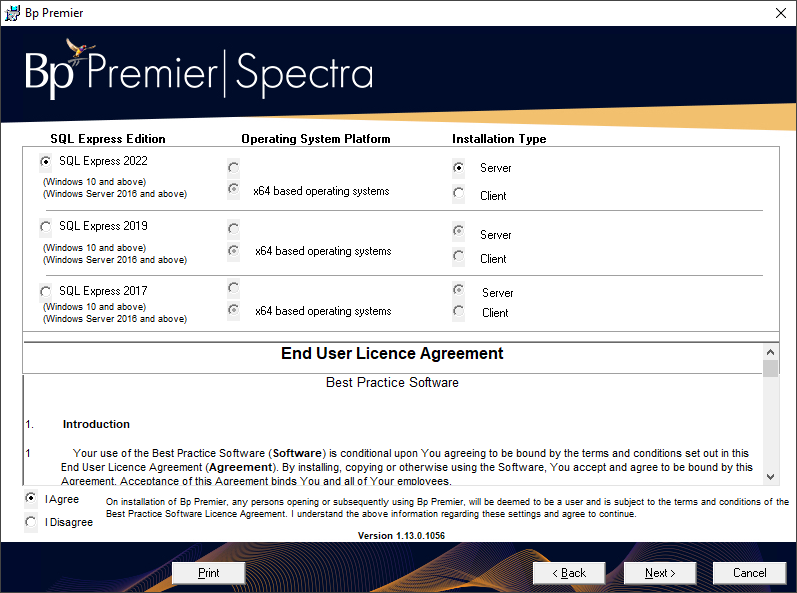Click the SQL Express Edition column header
This screenshot has height=593, width=797.
108,139
